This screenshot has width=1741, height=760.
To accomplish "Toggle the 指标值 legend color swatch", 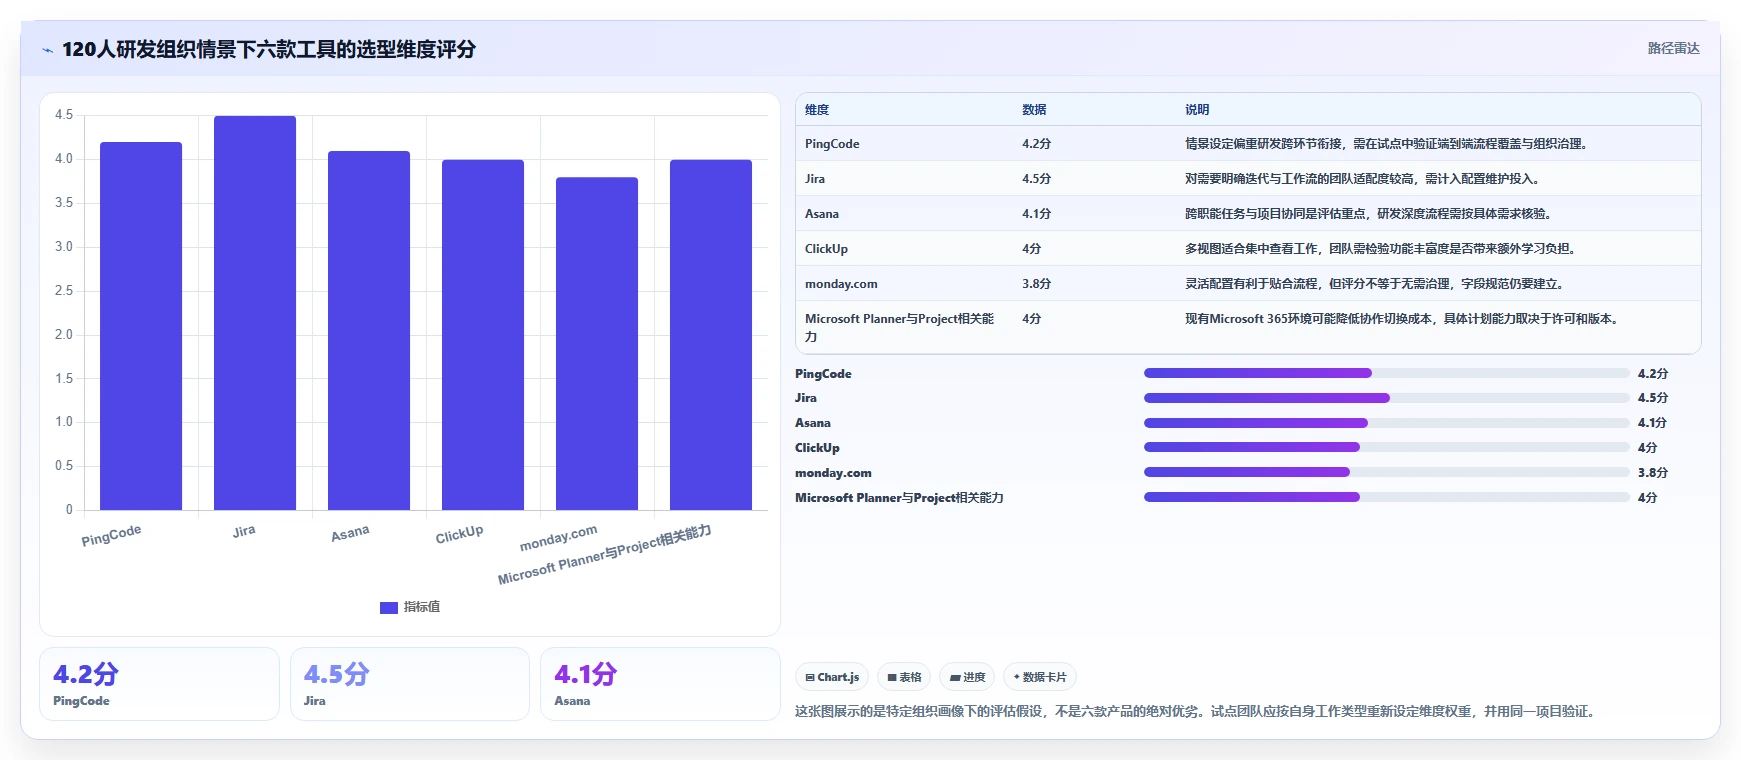I will (389, 607).
